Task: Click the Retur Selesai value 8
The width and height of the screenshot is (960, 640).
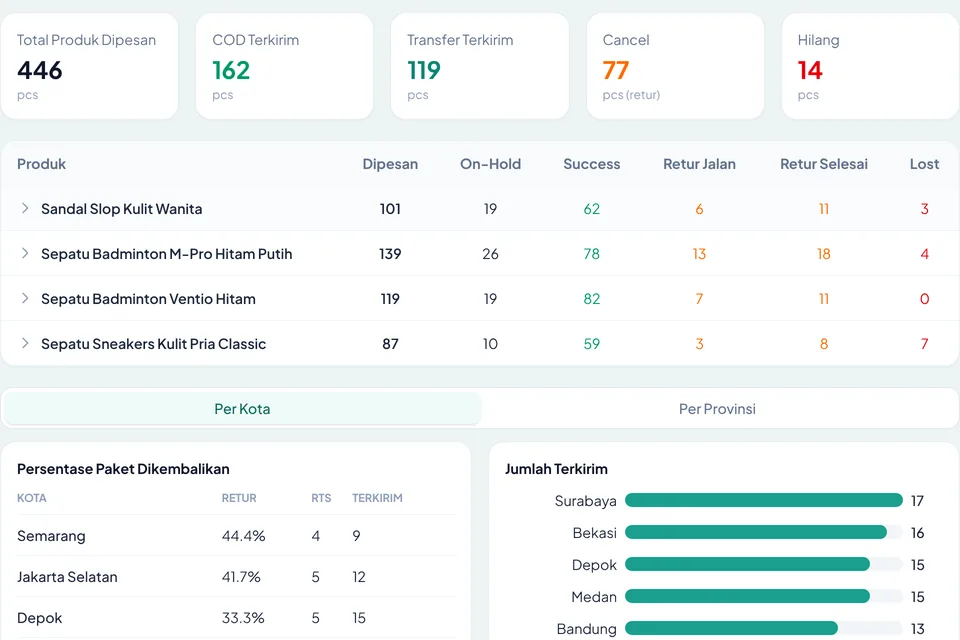Action: click(823, 344)
